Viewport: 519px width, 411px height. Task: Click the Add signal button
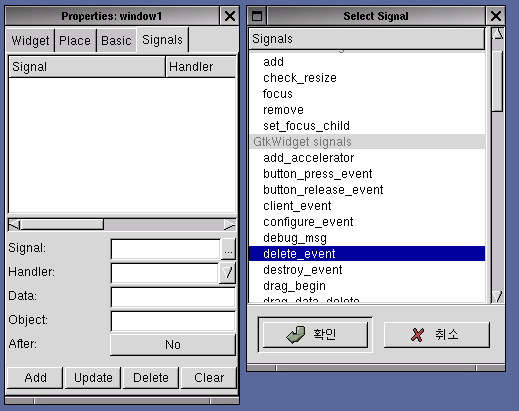[35, 378]
